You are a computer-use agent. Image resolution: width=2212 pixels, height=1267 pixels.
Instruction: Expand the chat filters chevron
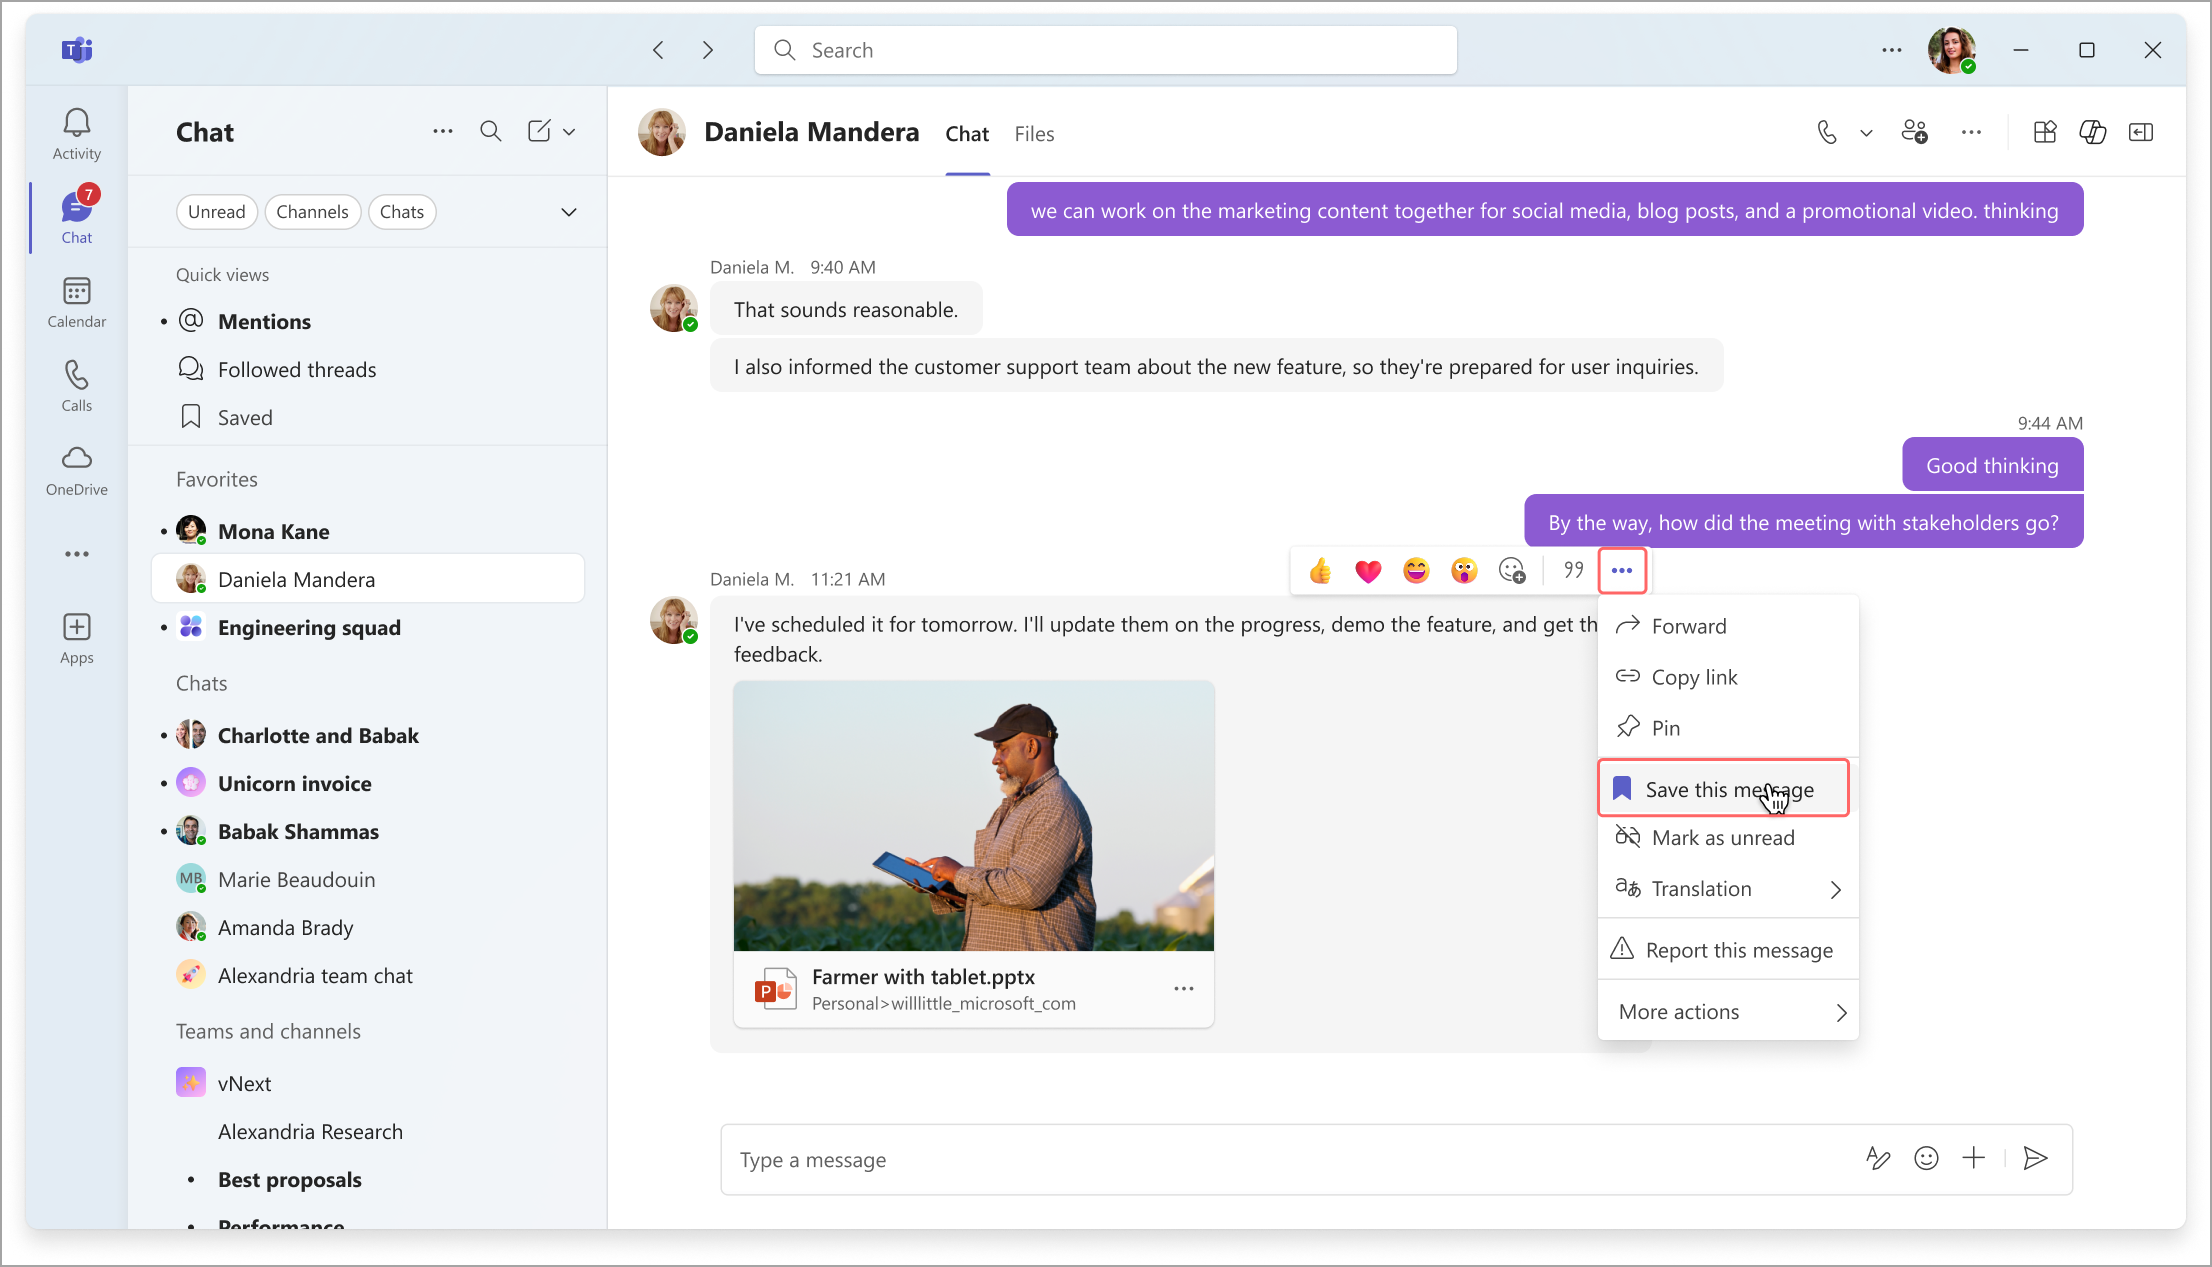coord(569,212)
